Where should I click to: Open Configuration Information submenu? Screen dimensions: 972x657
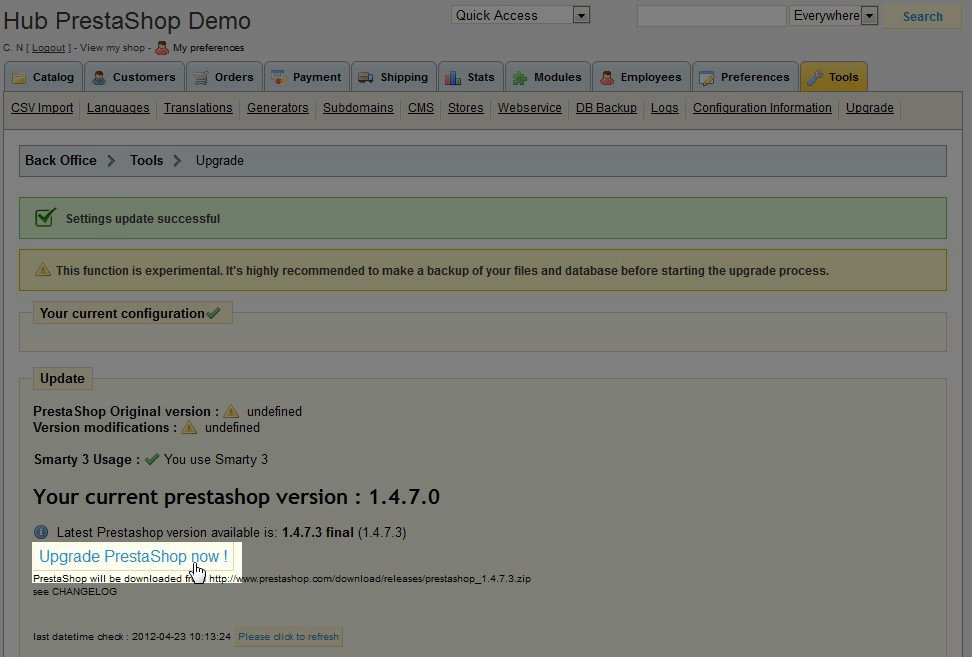(x=762, y=108)
